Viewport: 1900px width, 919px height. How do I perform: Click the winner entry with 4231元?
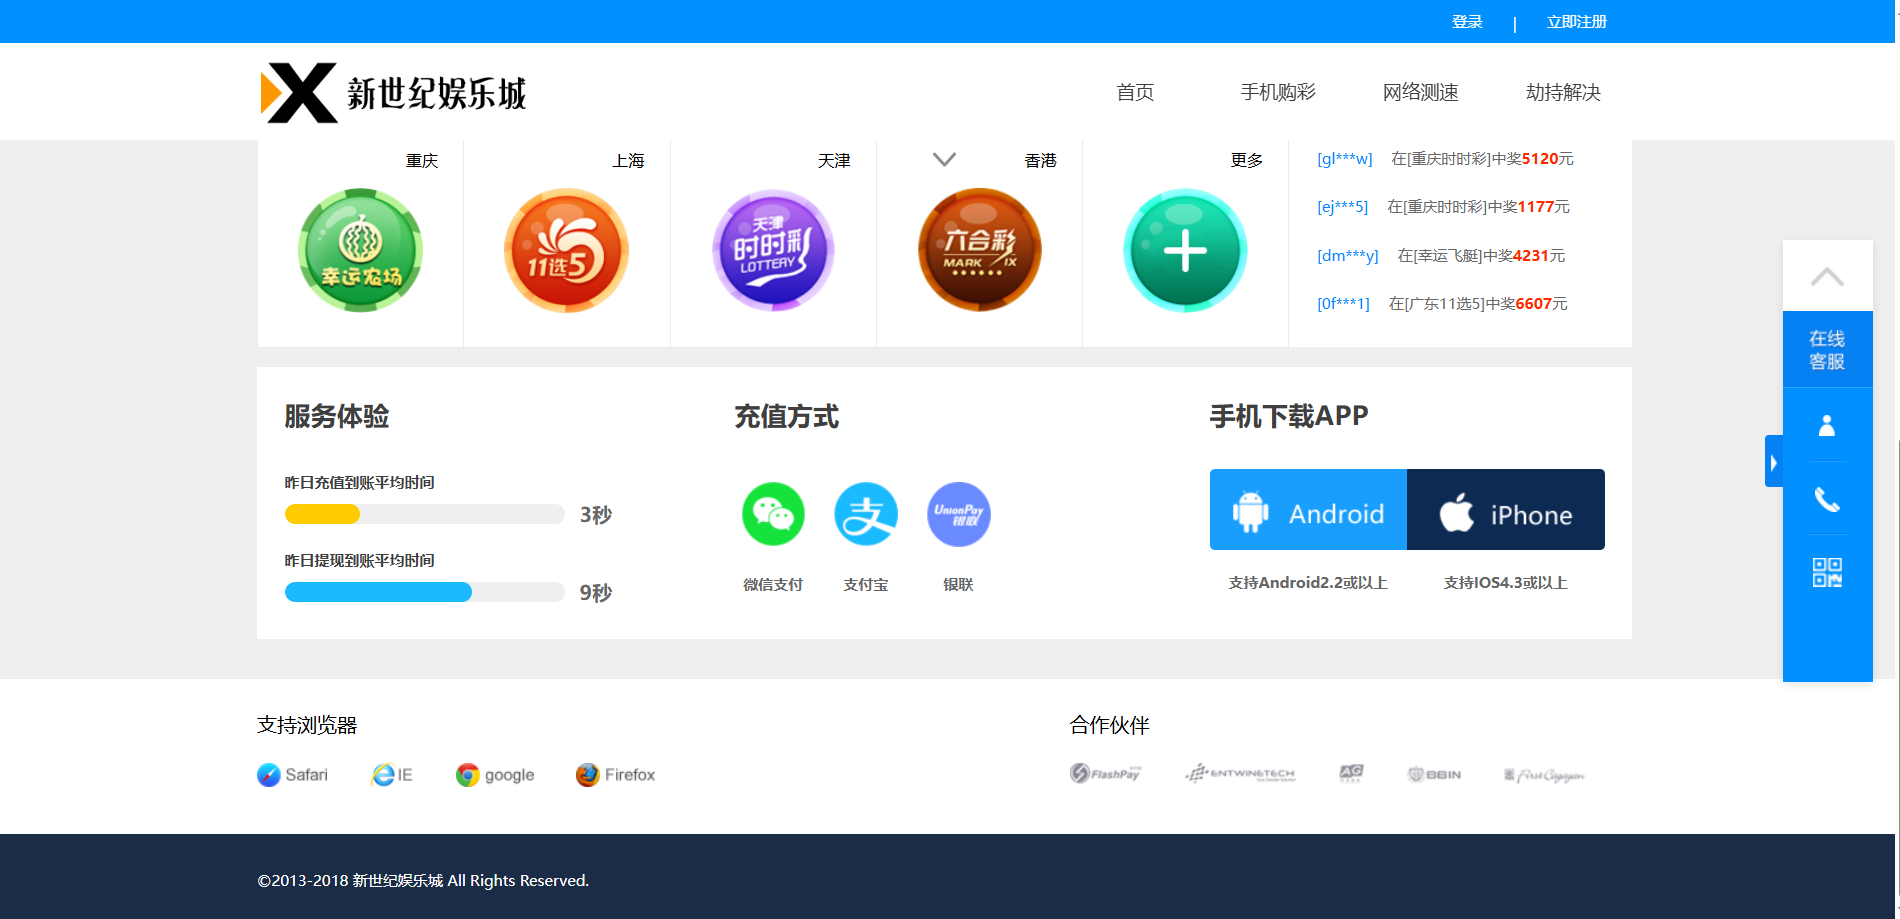pos(1441,256)
